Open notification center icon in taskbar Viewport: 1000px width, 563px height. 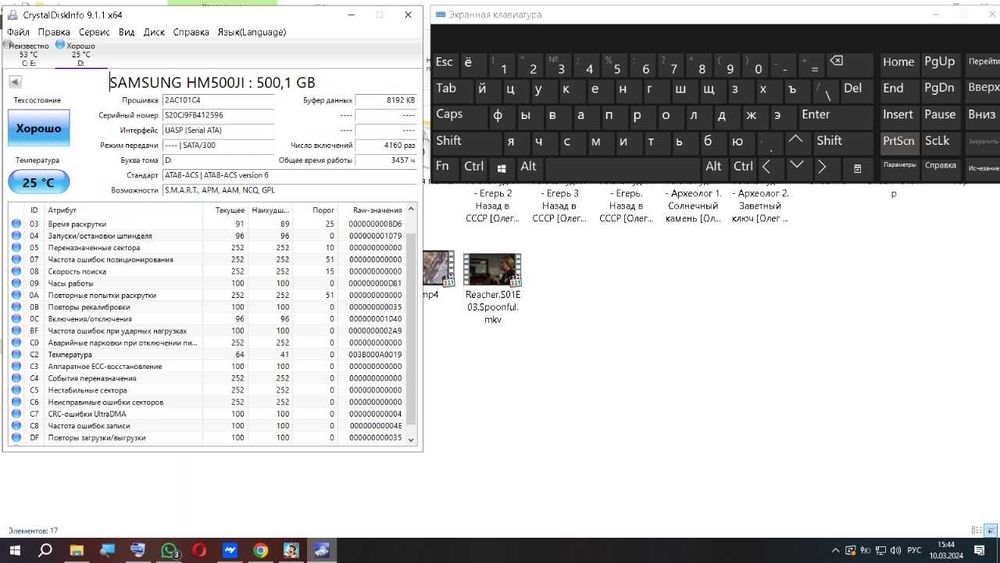pos(980,550)
